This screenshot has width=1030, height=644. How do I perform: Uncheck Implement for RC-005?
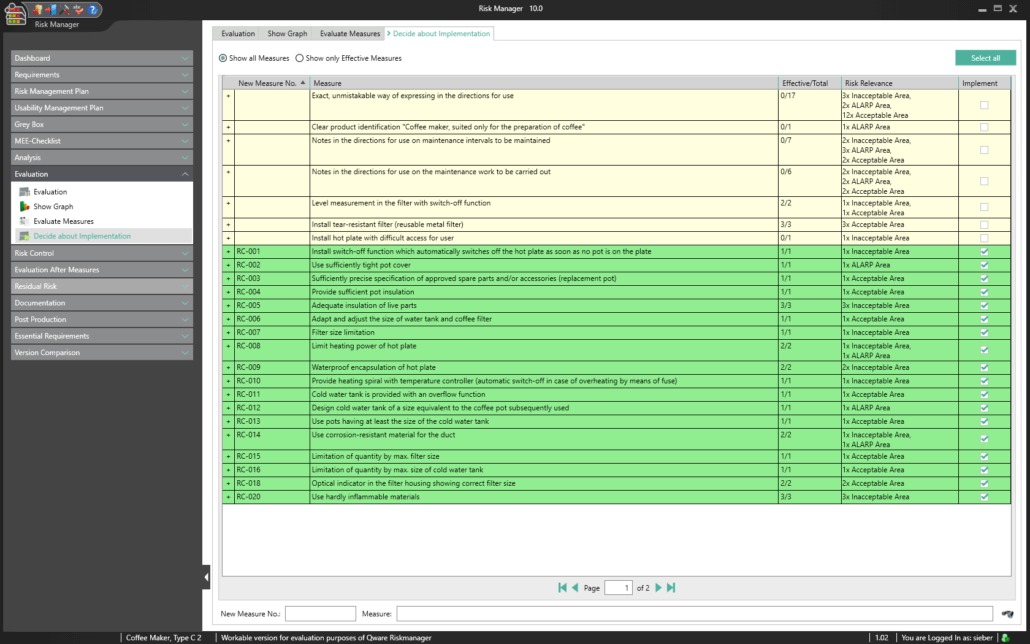(x=984, y=306)
